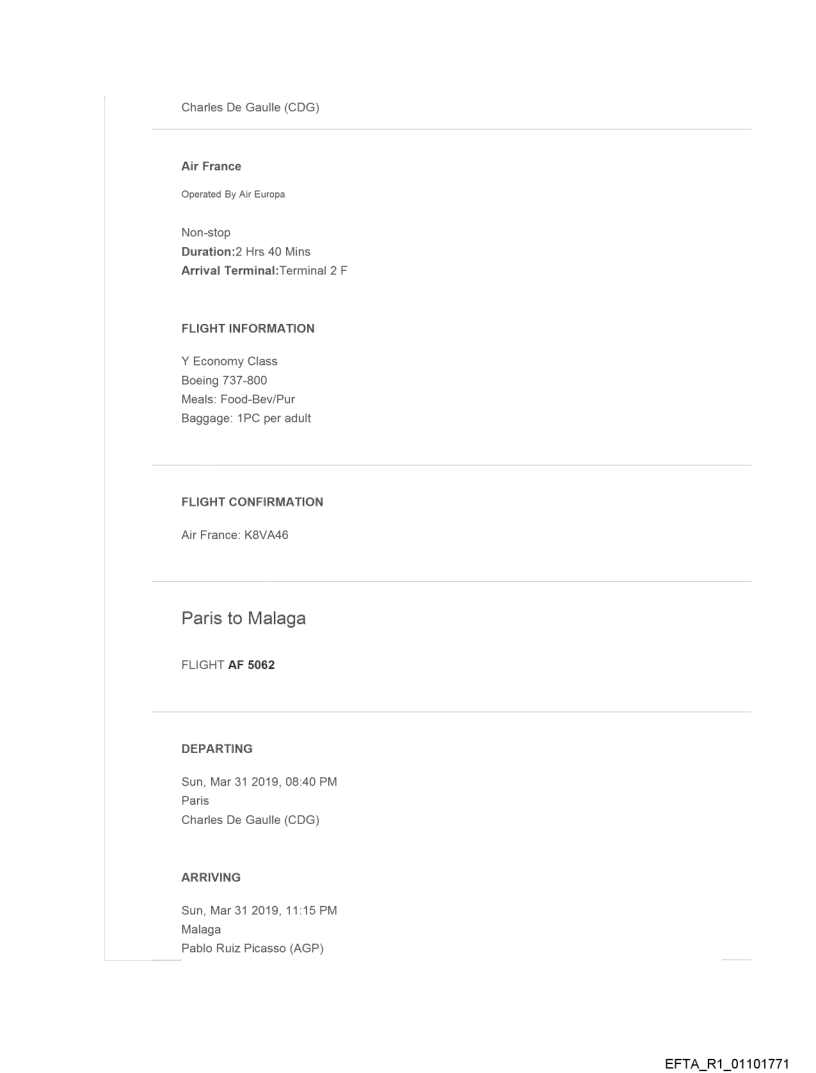Click the FLIGHT CONFIRMATION section heading
Viewport: 816px width, 1073px height.
coord(252,502)
